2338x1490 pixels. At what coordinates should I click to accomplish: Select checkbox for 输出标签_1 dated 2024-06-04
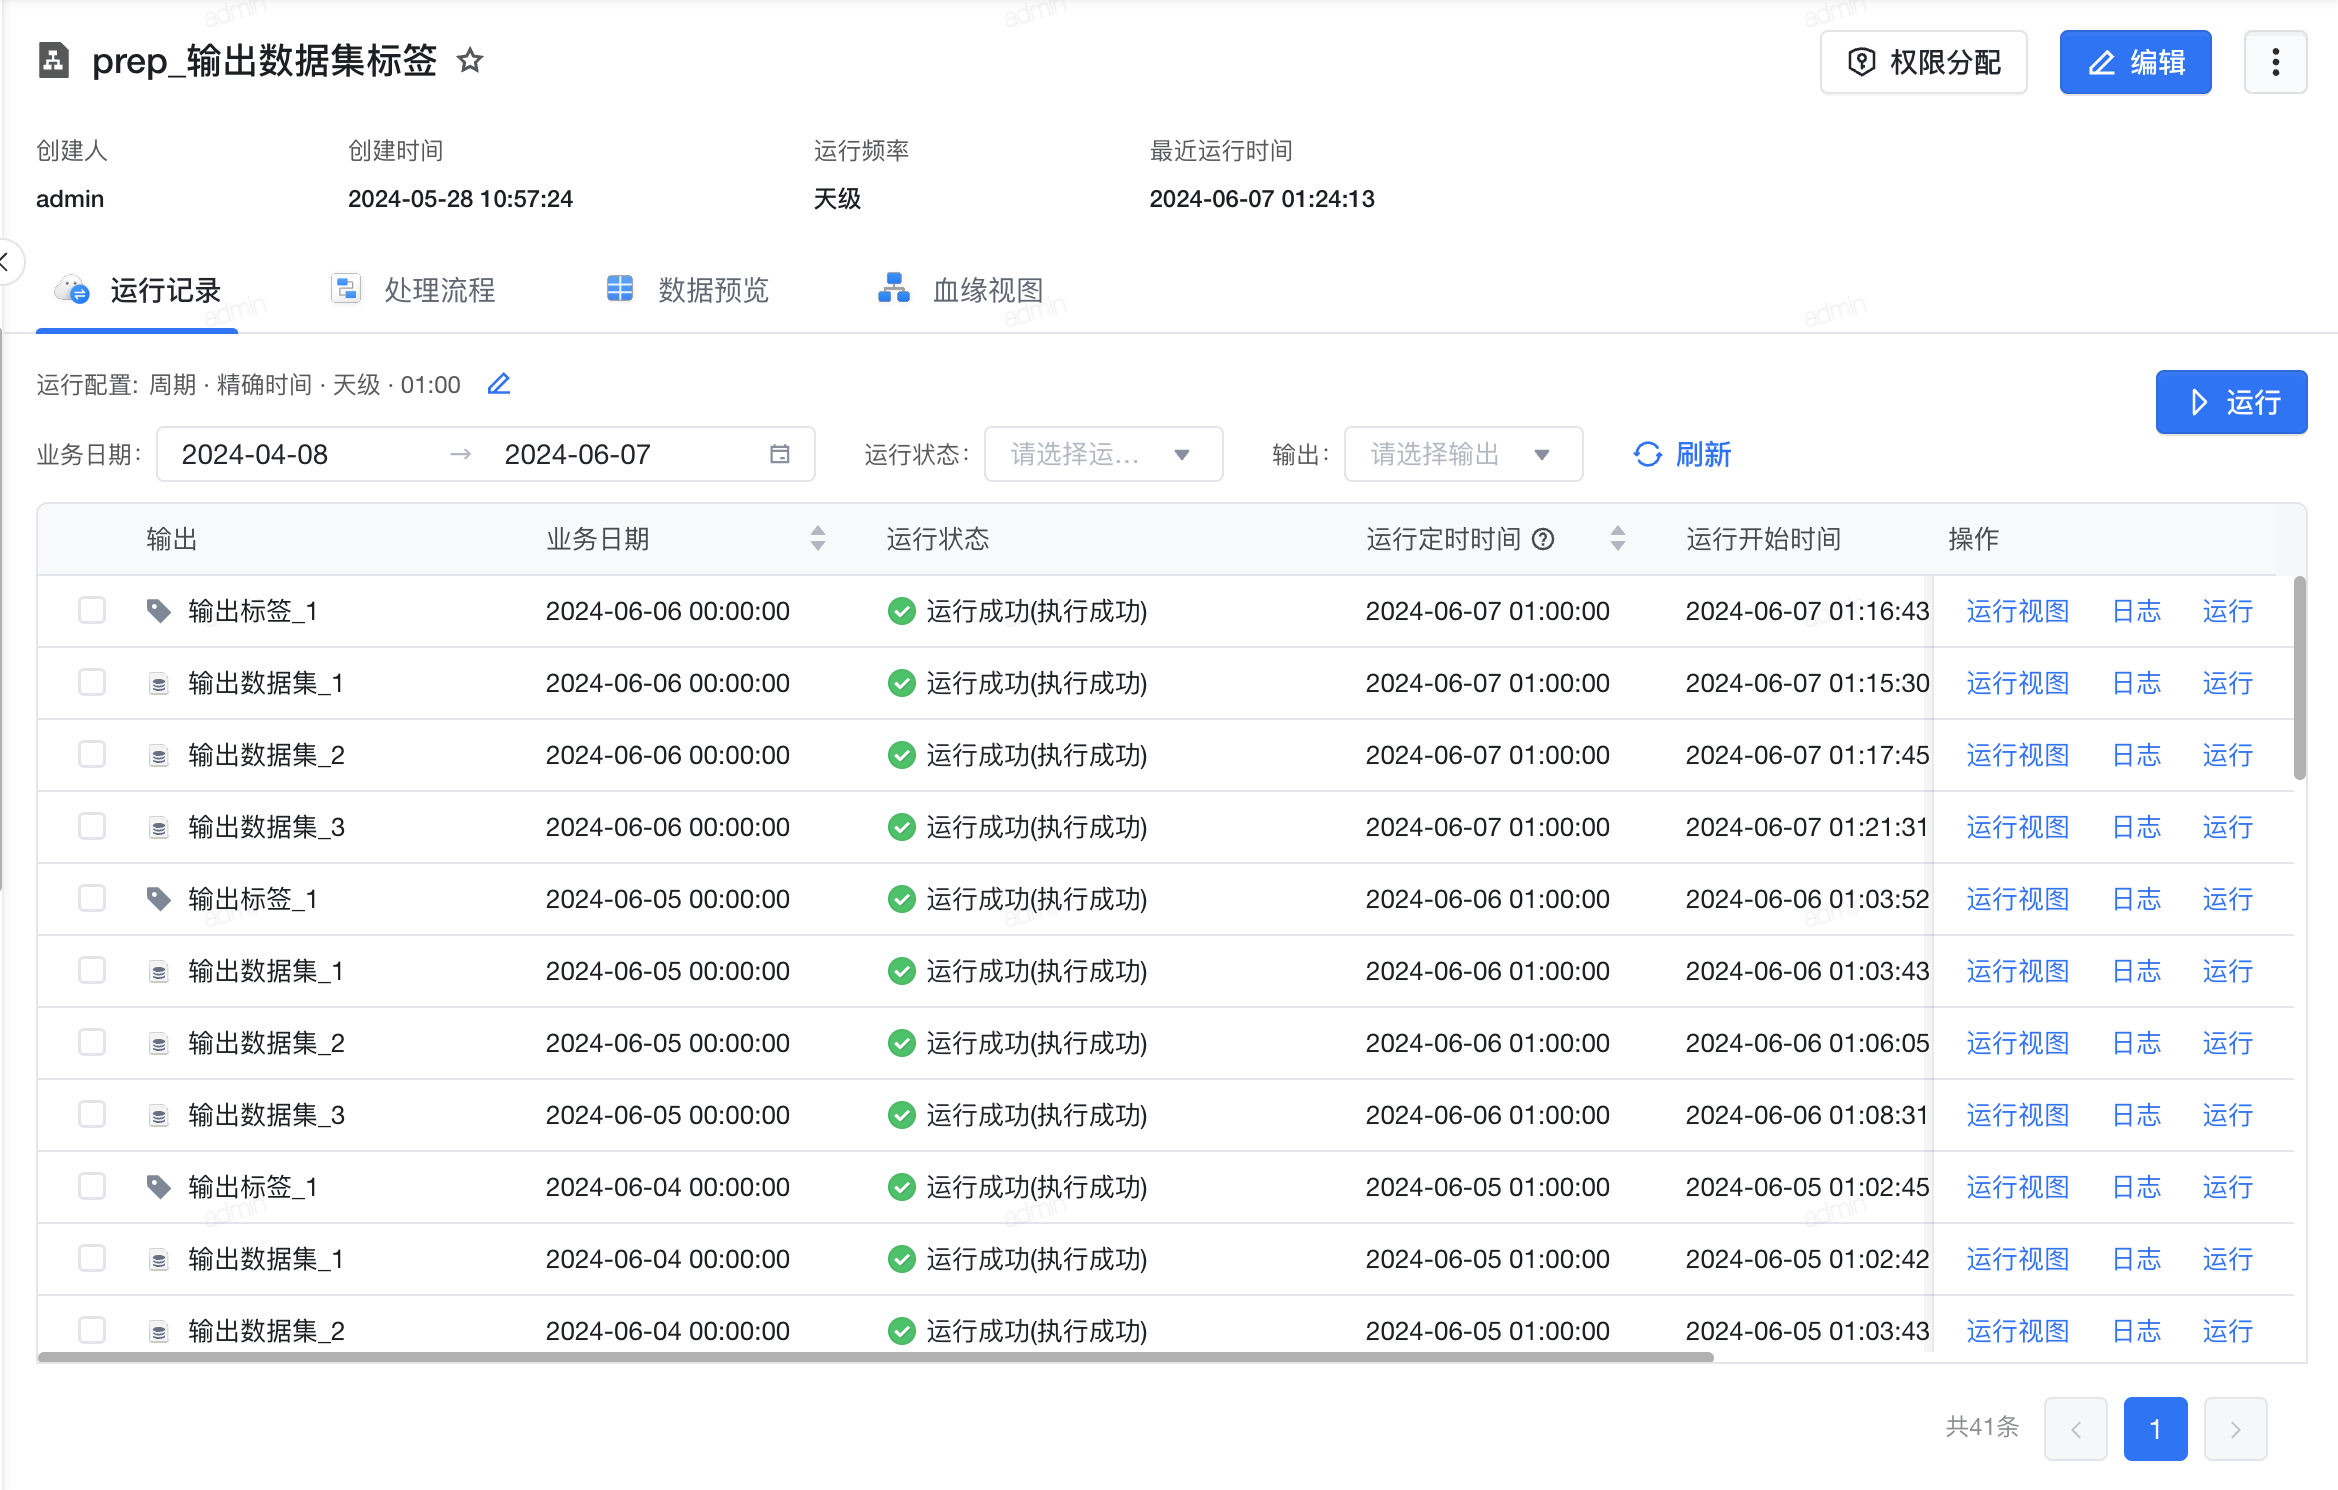[x=92, y=1186]
